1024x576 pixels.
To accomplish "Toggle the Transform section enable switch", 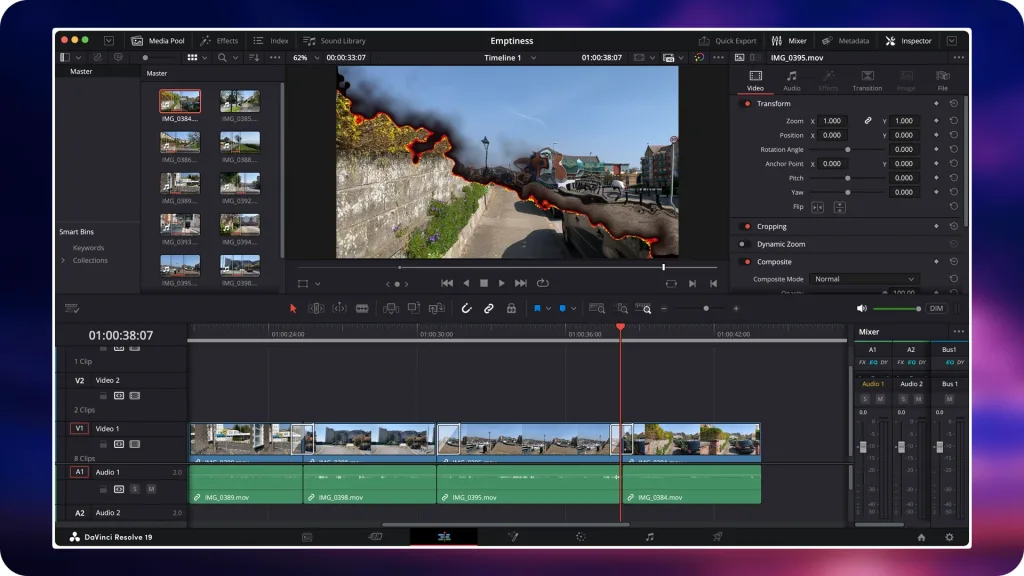I will click(x=746, y=104).
